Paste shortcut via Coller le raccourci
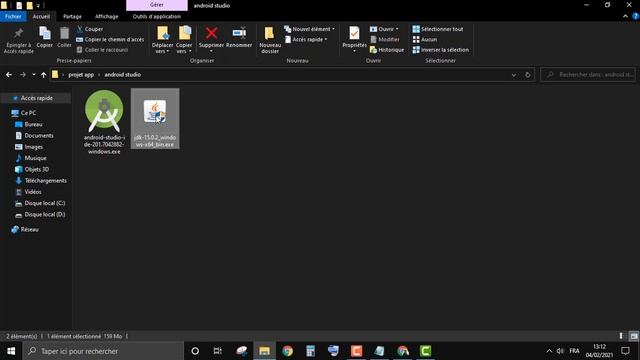Screen dimensions: 640x360 (102, 50)
